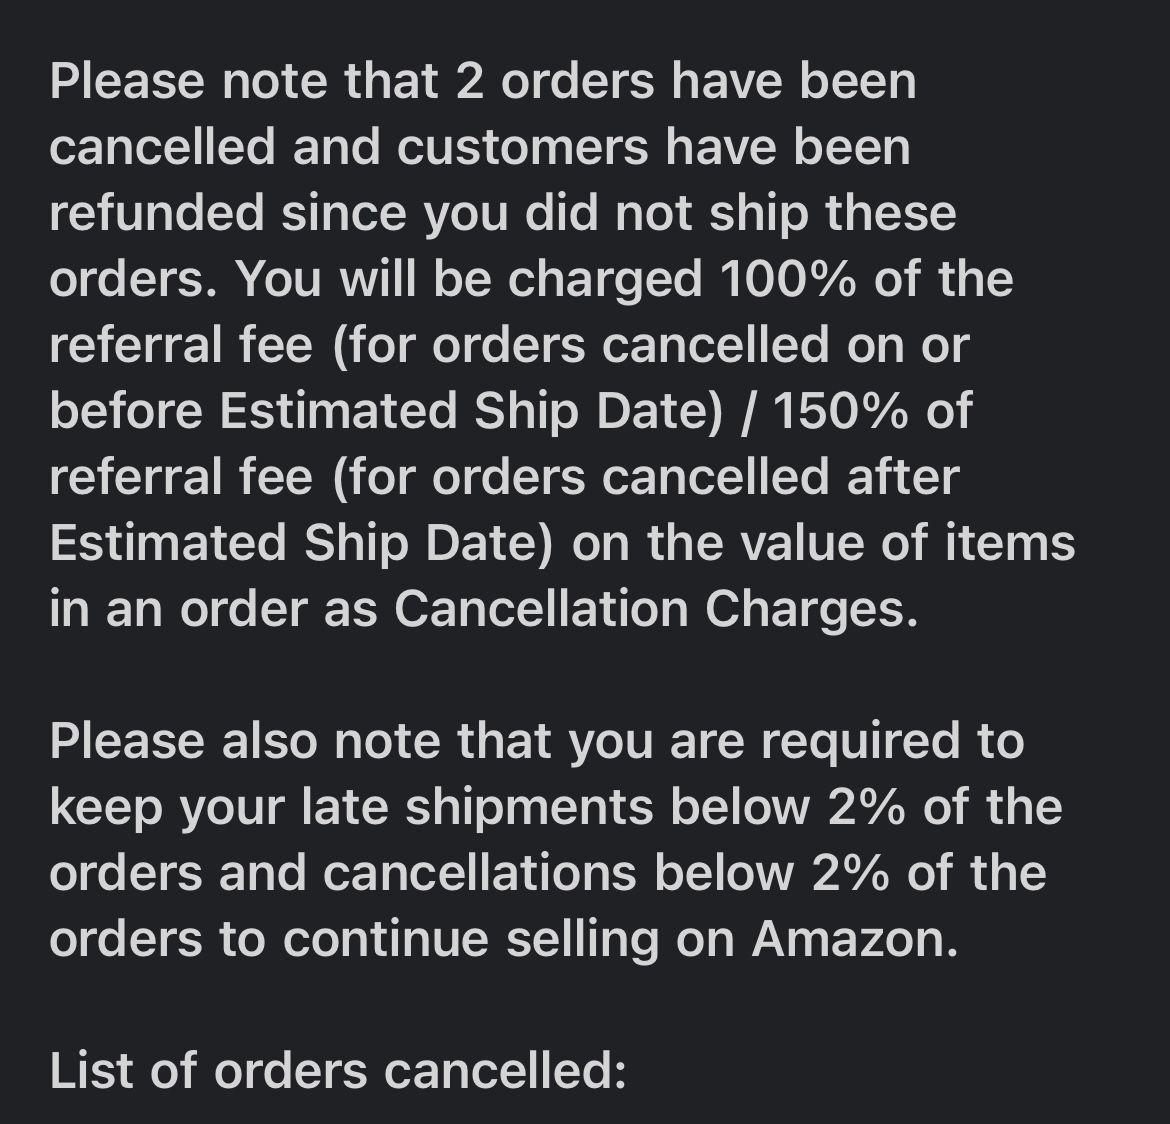1170x1124 pixels.
Task: Click the 'List of orders cancelled:' heading
Action: (x=338, y=1071)
